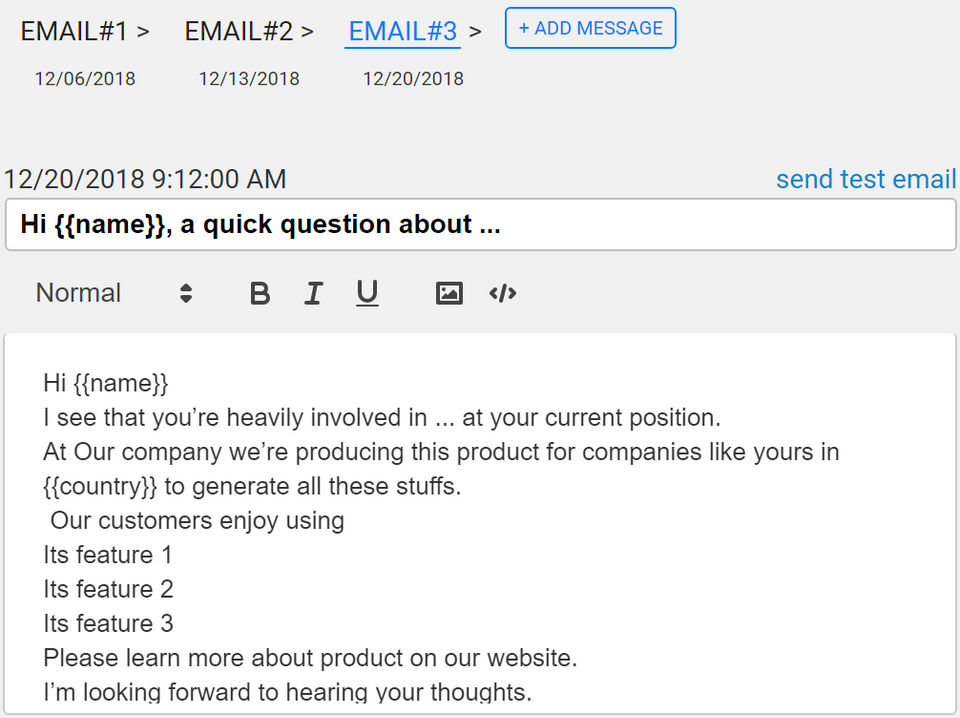Click the arrow right after EMAIL#1

pyautogui.click(x=143, y=32)
